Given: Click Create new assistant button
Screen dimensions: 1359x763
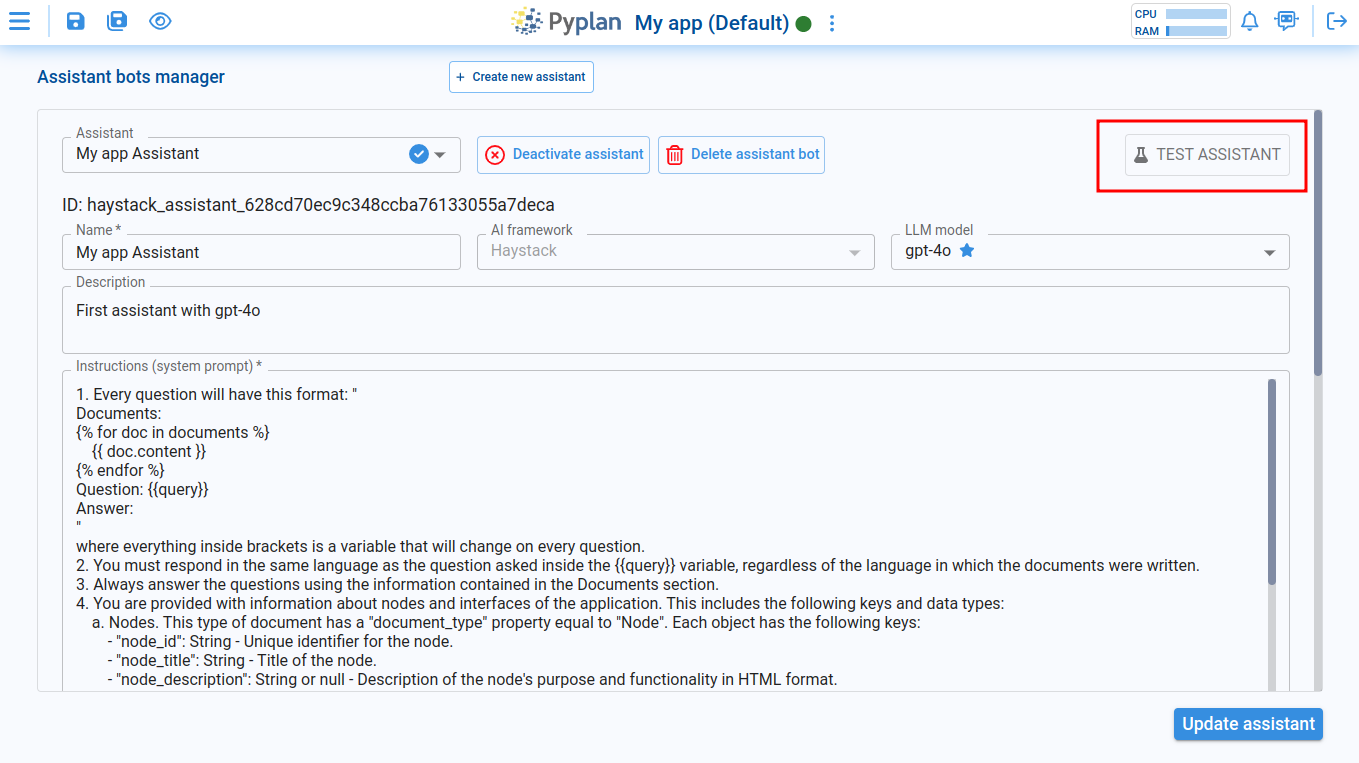Looking at the screenshot, I should [x=521, y=77].
